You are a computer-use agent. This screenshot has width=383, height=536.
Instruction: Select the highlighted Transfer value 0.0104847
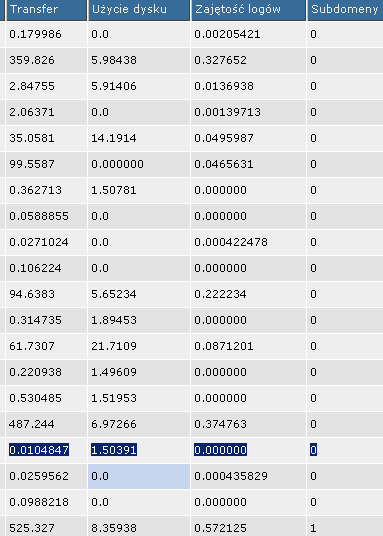(x=39, y=450)
